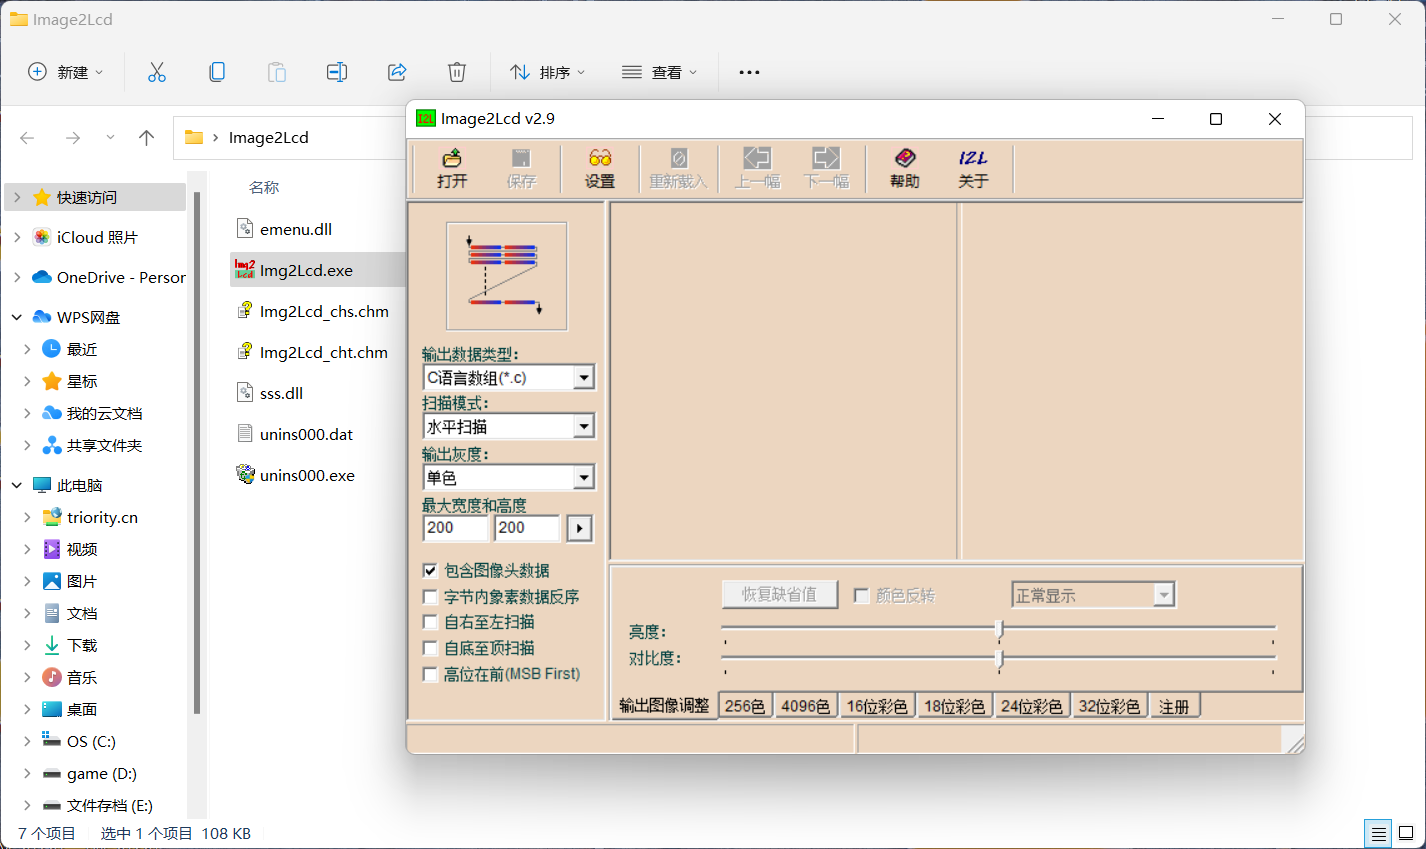Screen dimensions: 1426x849
Task: Click the rename icon in Explorer toolbar
Action: [337, 72]
